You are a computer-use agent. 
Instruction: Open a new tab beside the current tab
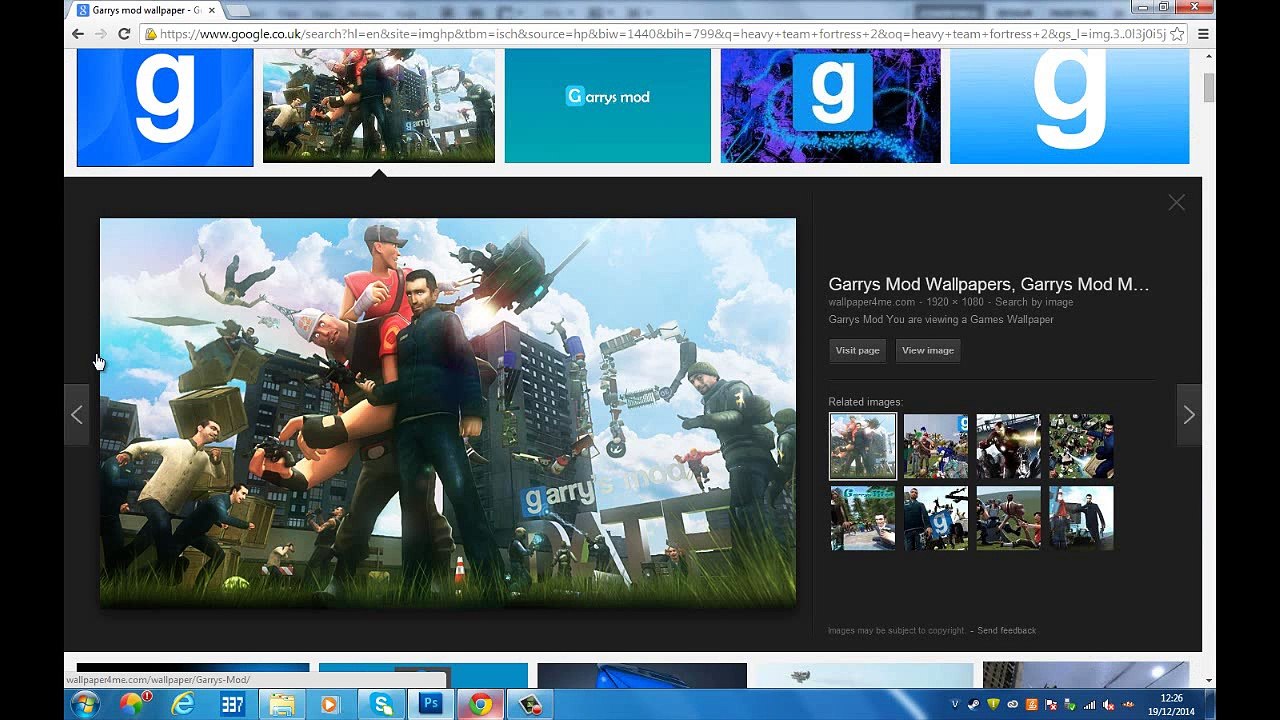[238, 10]
